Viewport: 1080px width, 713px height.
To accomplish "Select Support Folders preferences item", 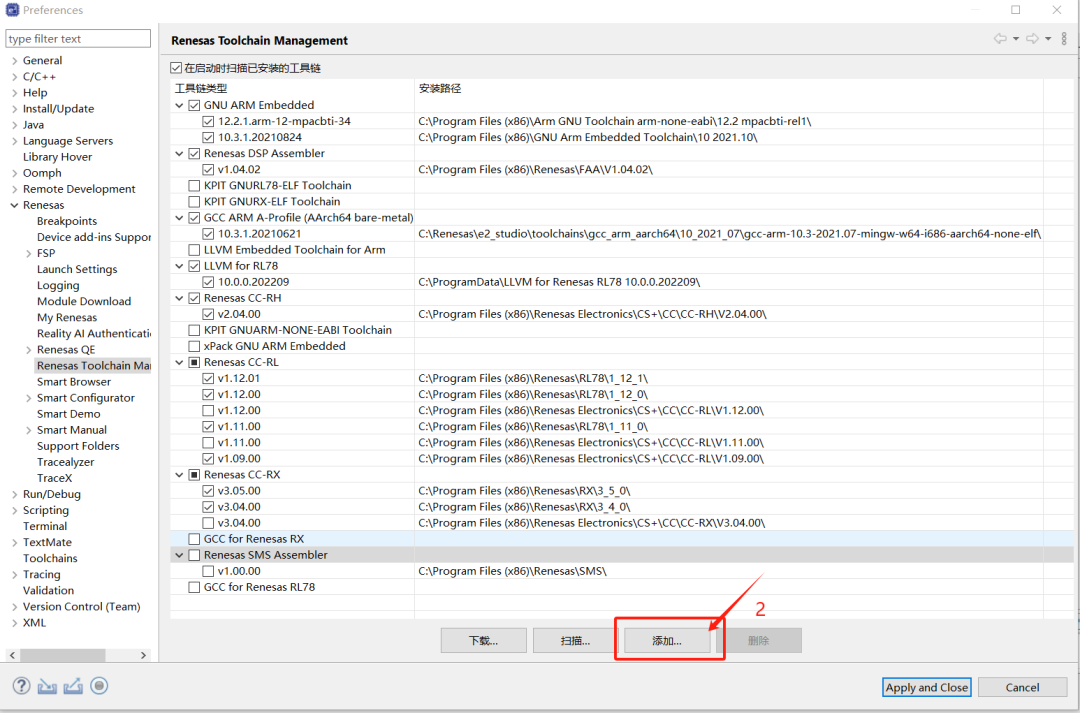I will pos(78,446).
